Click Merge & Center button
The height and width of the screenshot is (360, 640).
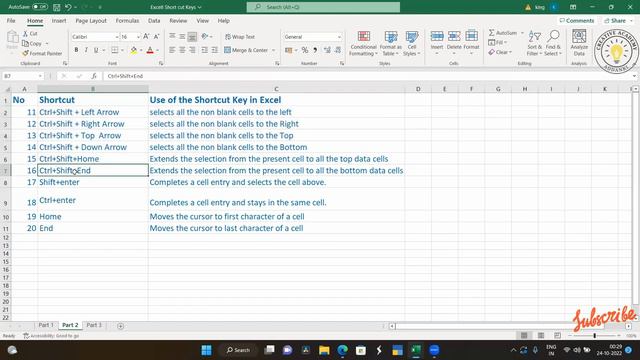click(246, 50)
